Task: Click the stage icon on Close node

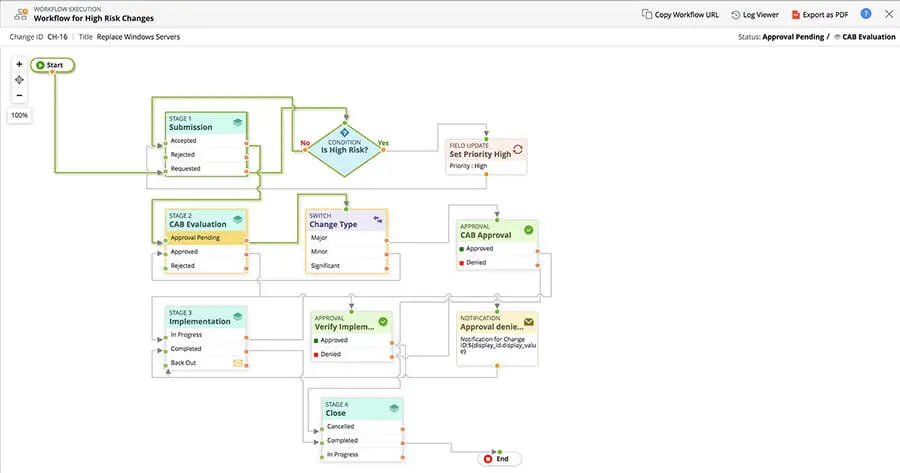Action: pos(394,408)
